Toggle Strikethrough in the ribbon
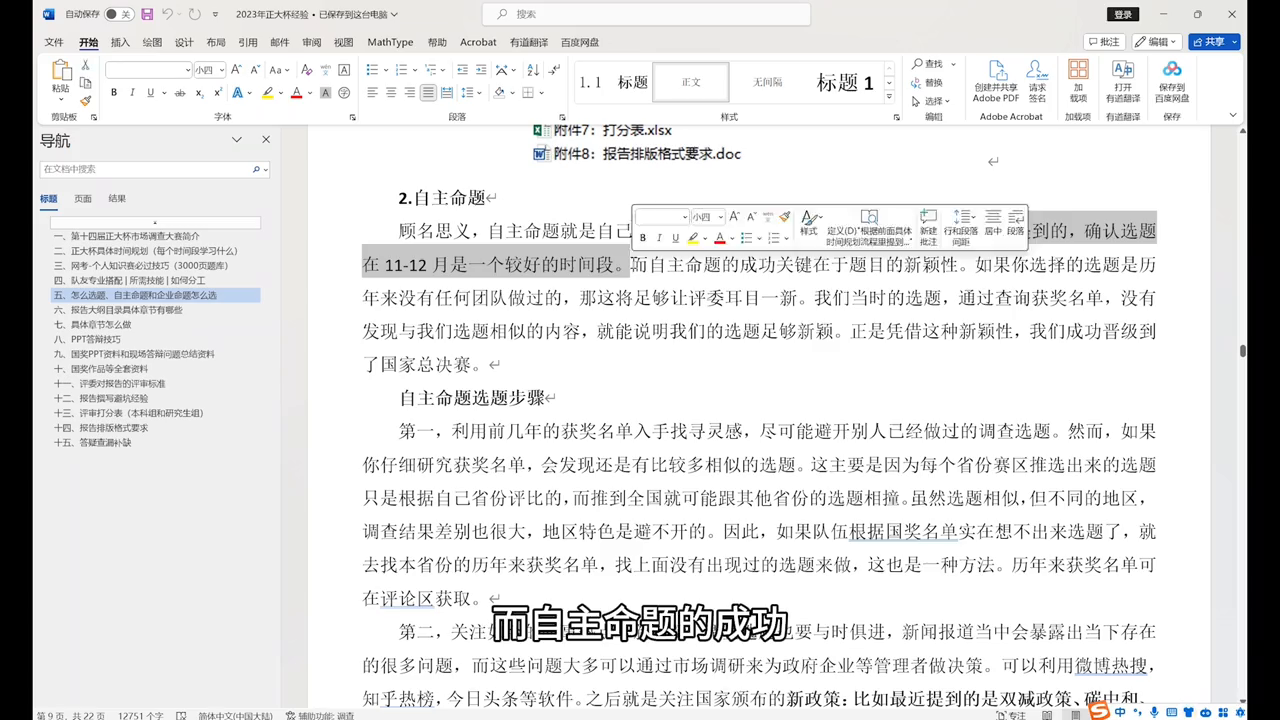The width and height of the screenshot is (1280, 720). pos(180,93)
